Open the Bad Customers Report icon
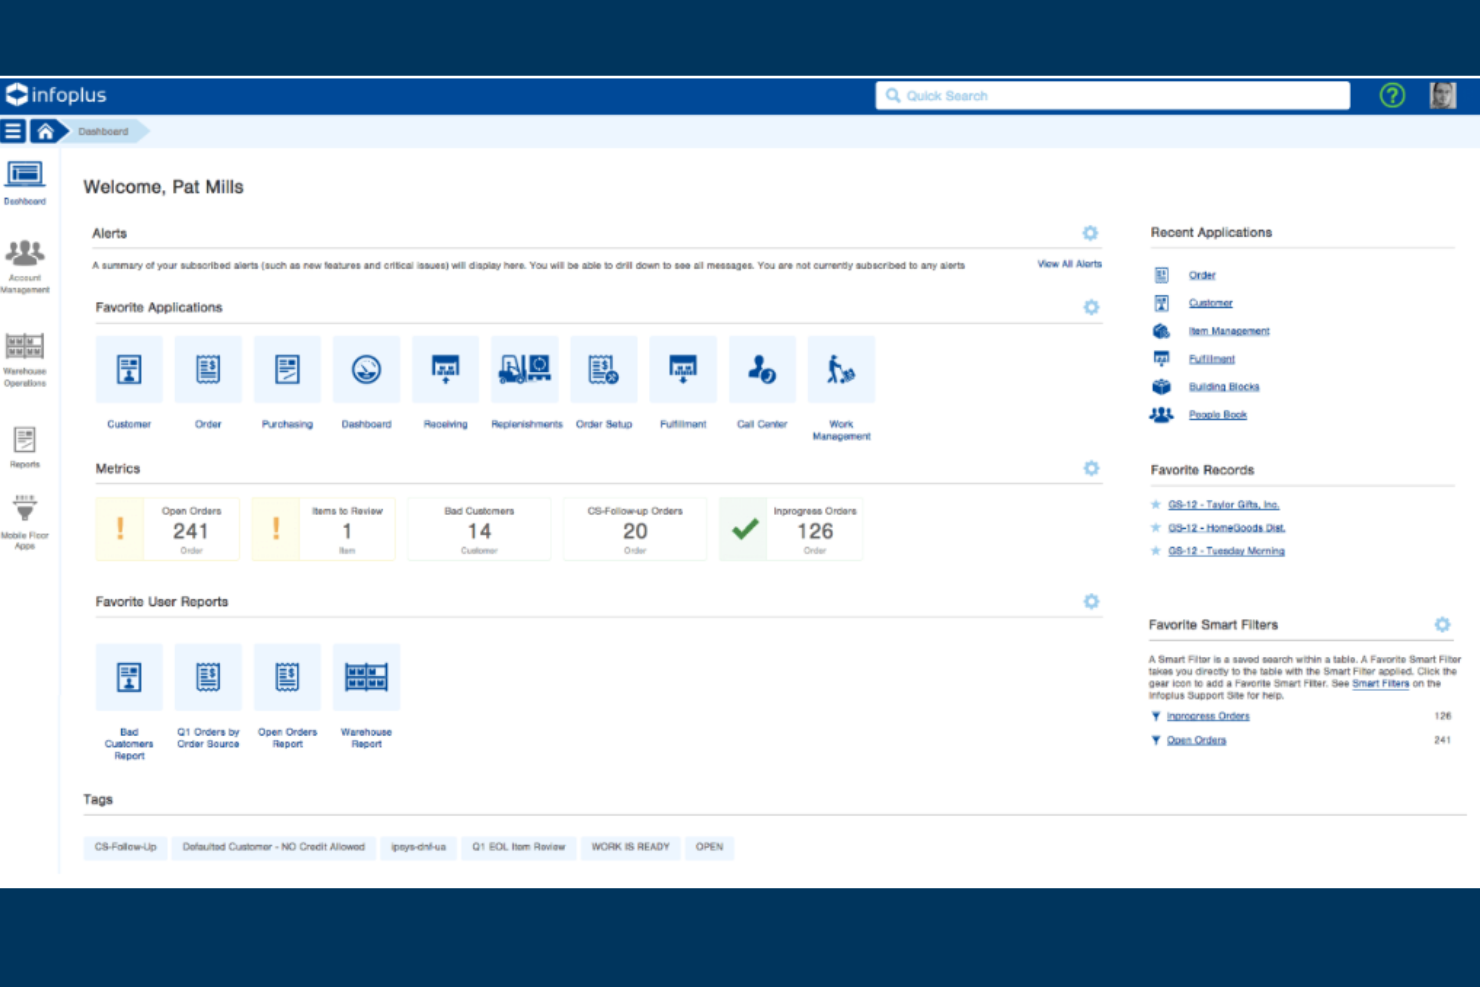 point(129,678)
